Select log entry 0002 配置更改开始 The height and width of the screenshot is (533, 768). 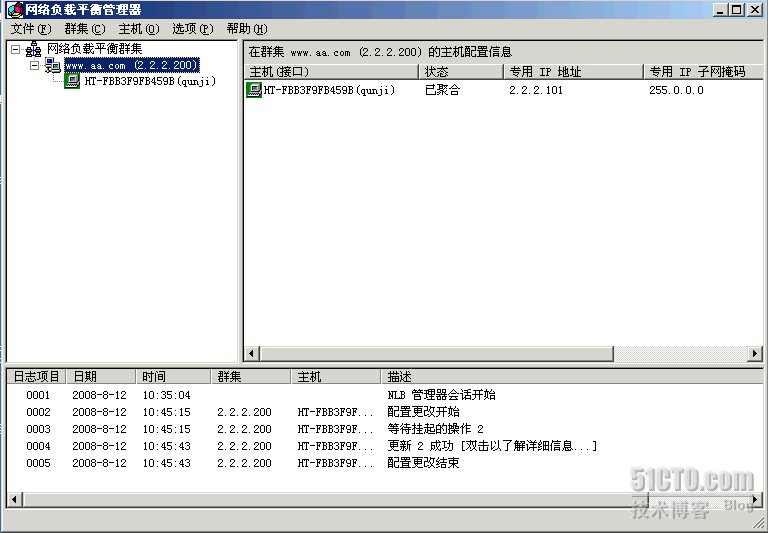click(x=384, y=412)
